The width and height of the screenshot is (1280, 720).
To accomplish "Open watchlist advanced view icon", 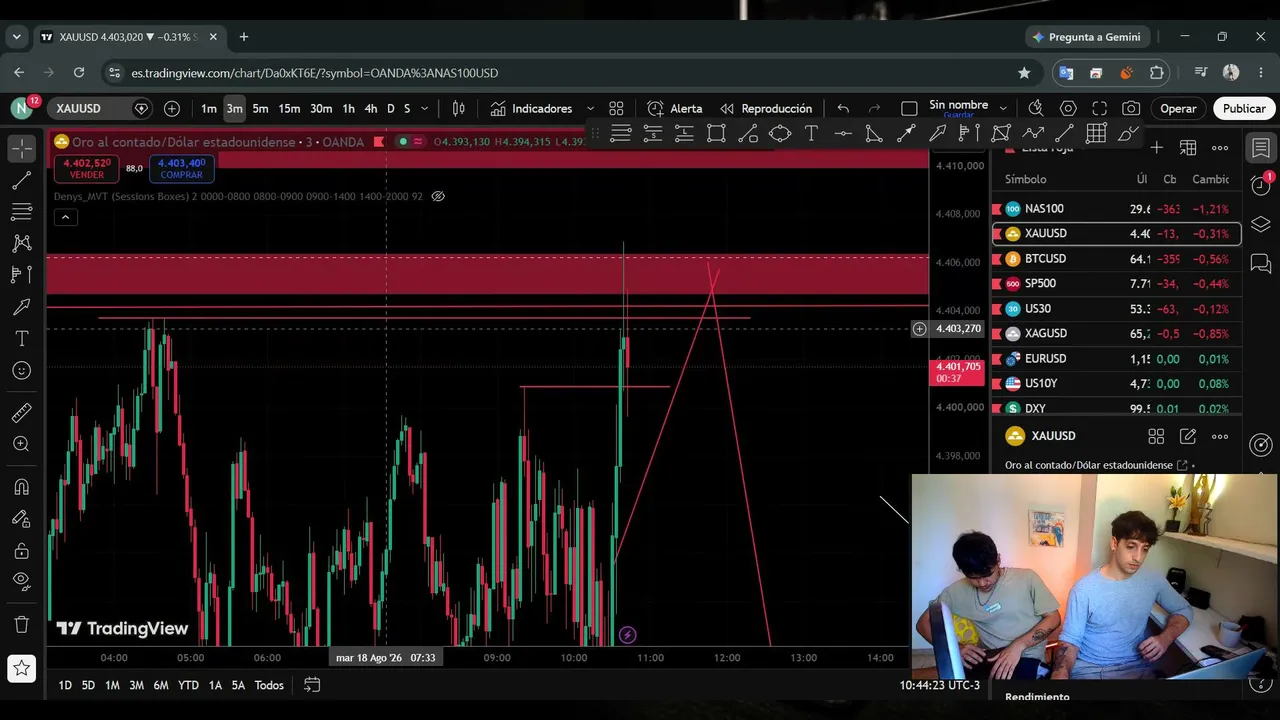I will coord(1188,148).
